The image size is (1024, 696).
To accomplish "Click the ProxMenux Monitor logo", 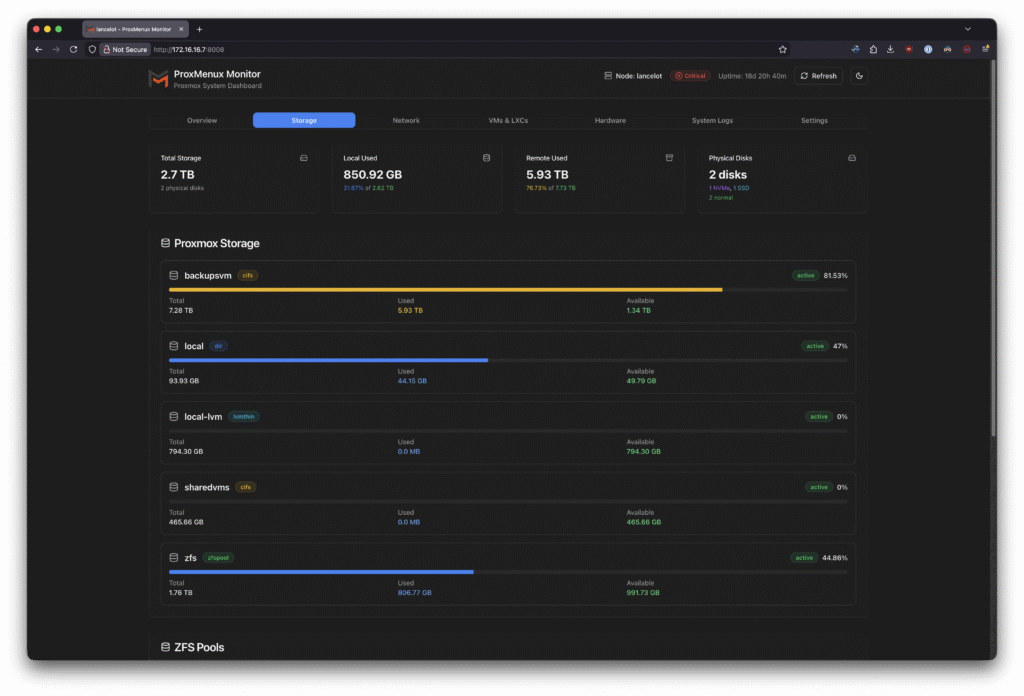I will (x=158, y=79).
